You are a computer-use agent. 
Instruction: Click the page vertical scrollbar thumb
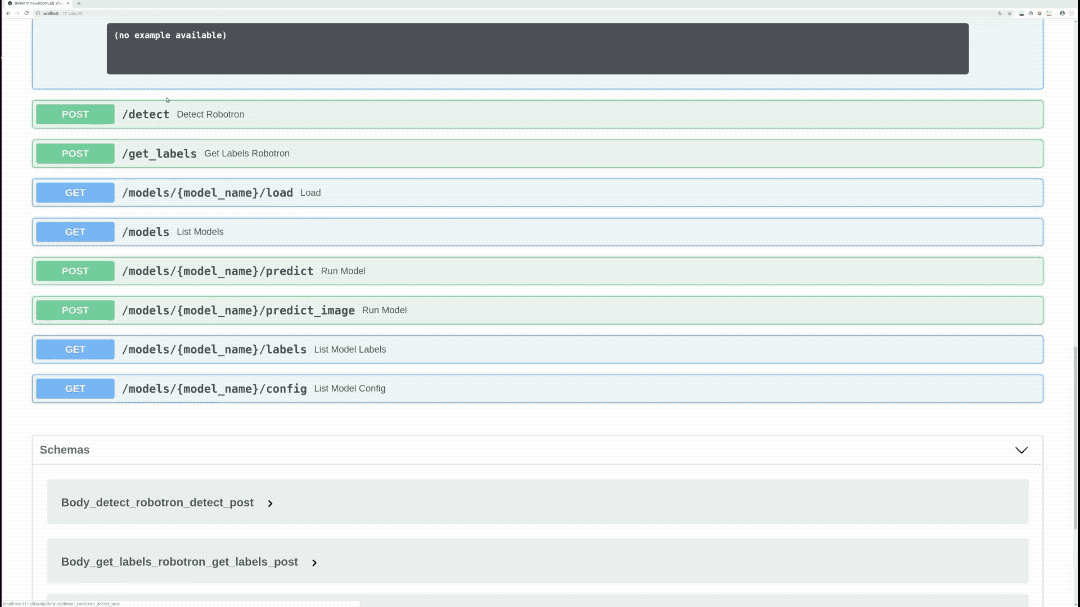[1075, 438]
